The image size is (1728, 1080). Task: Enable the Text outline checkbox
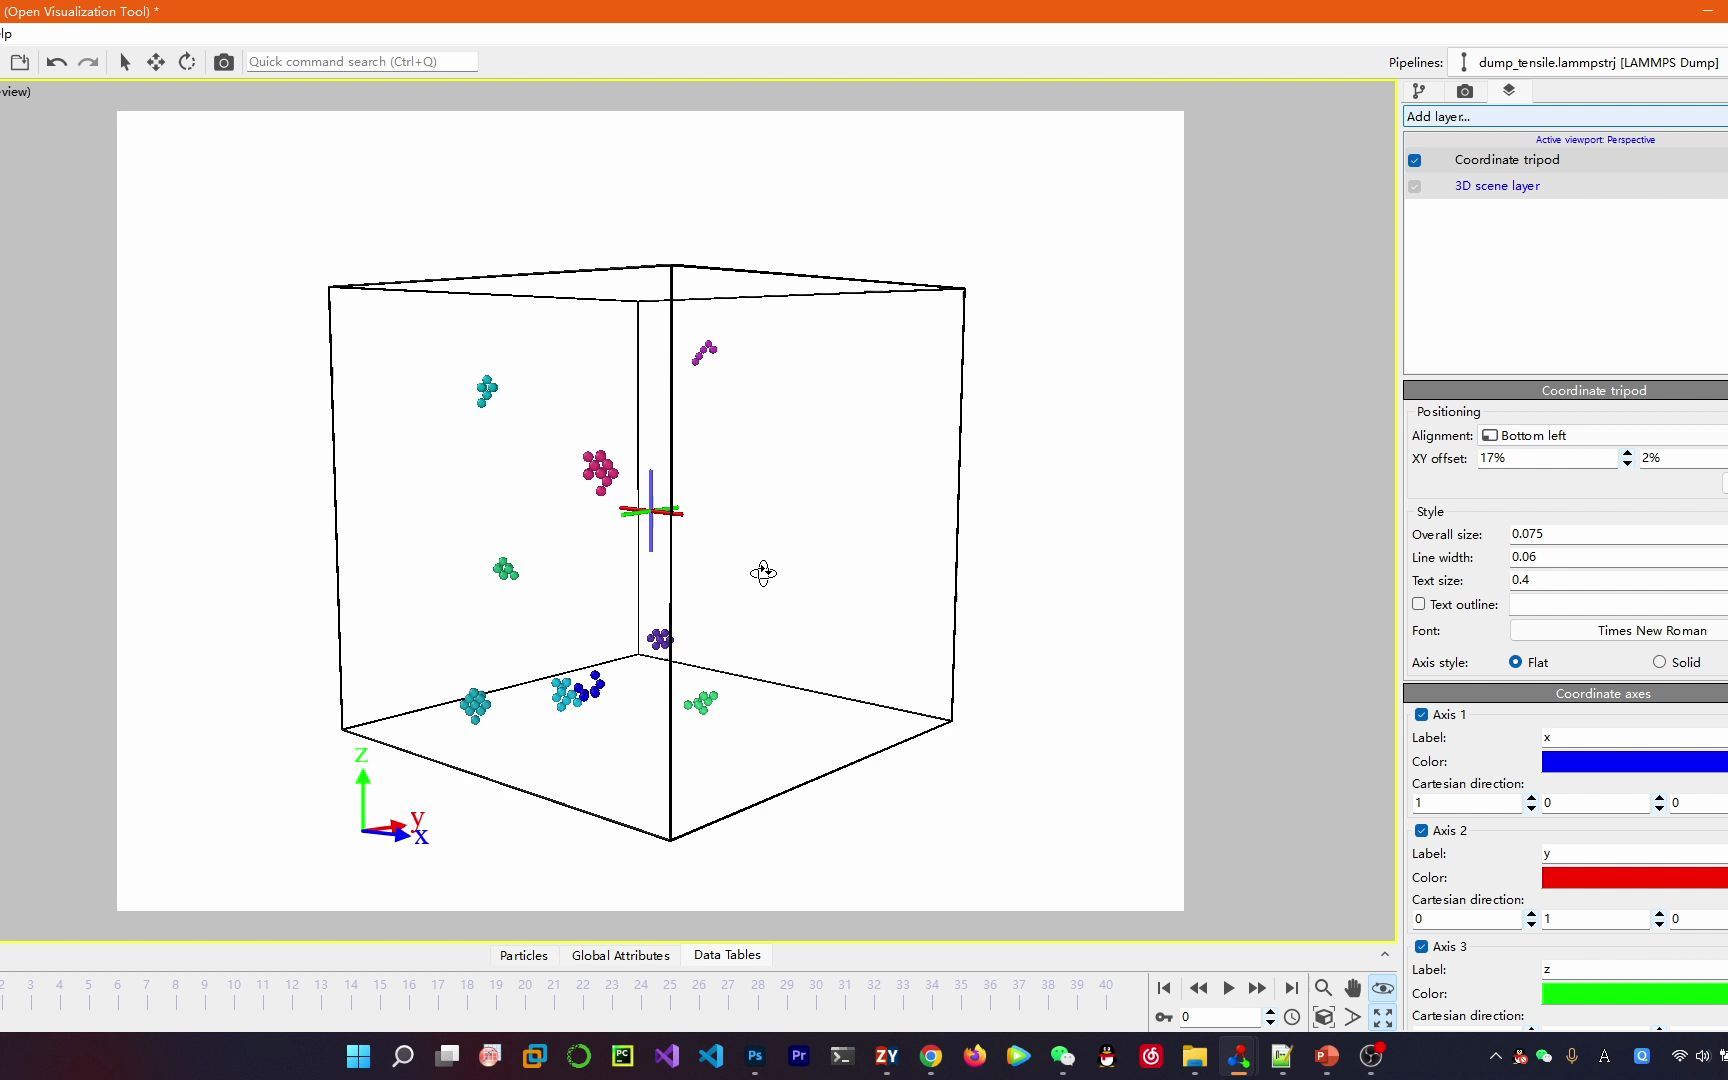pyautogui.click(x=1418, y=604)
